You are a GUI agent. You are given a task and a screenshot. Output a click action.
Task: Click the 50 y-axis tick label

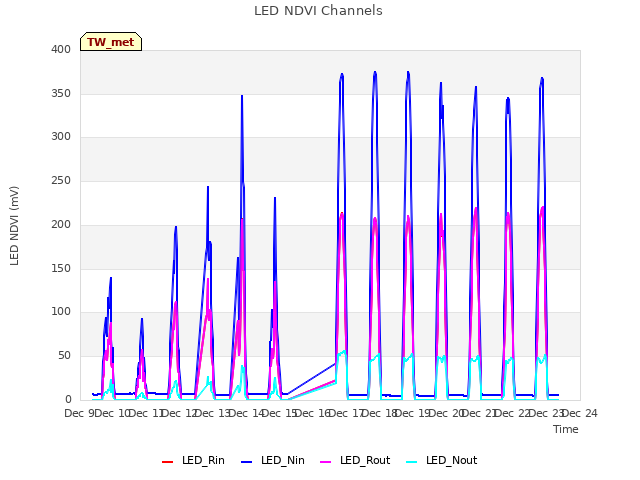point(64,356)
